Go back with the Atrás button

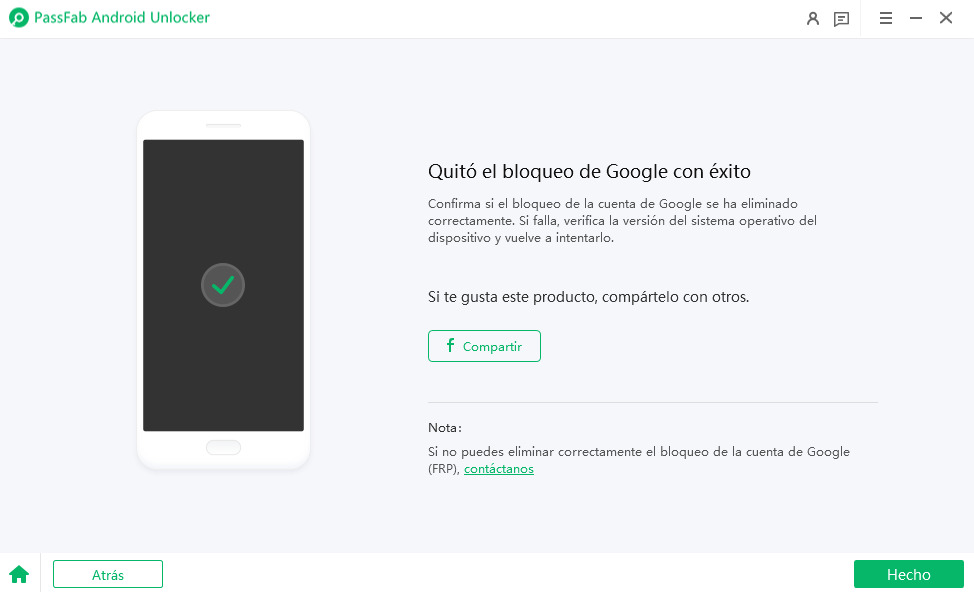(108, 574)
